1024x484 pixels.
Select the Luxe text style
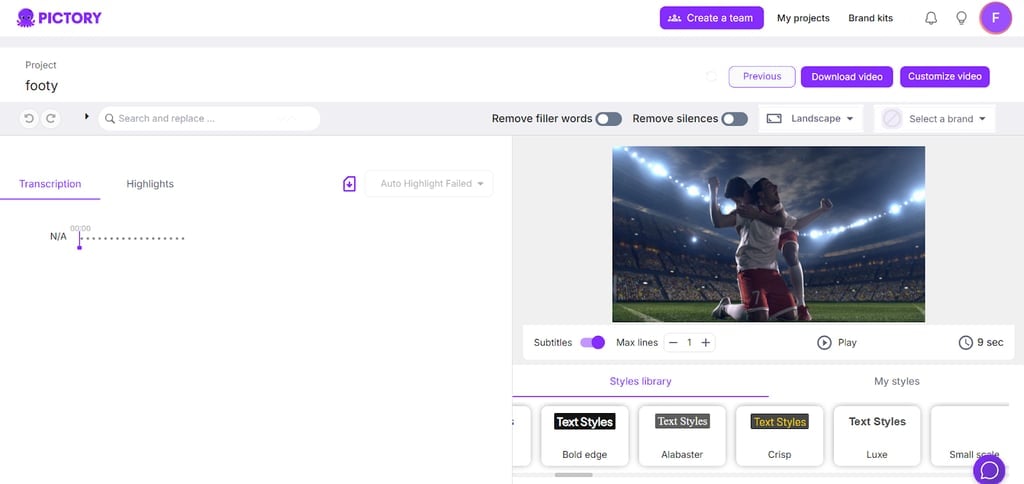point(877,436)
